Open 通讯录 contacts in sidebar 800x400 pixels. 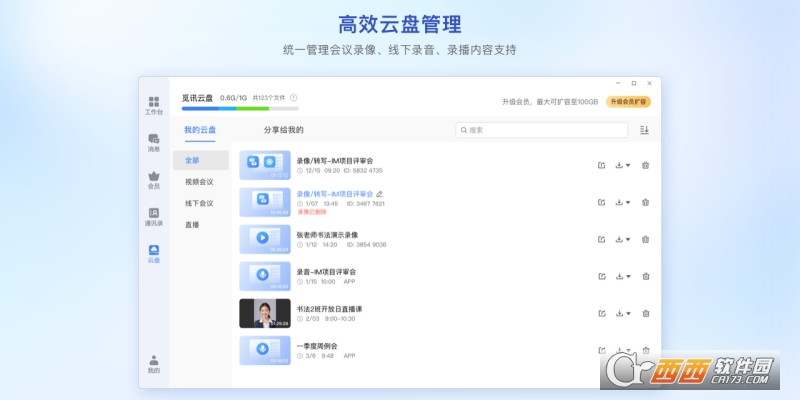153,217
